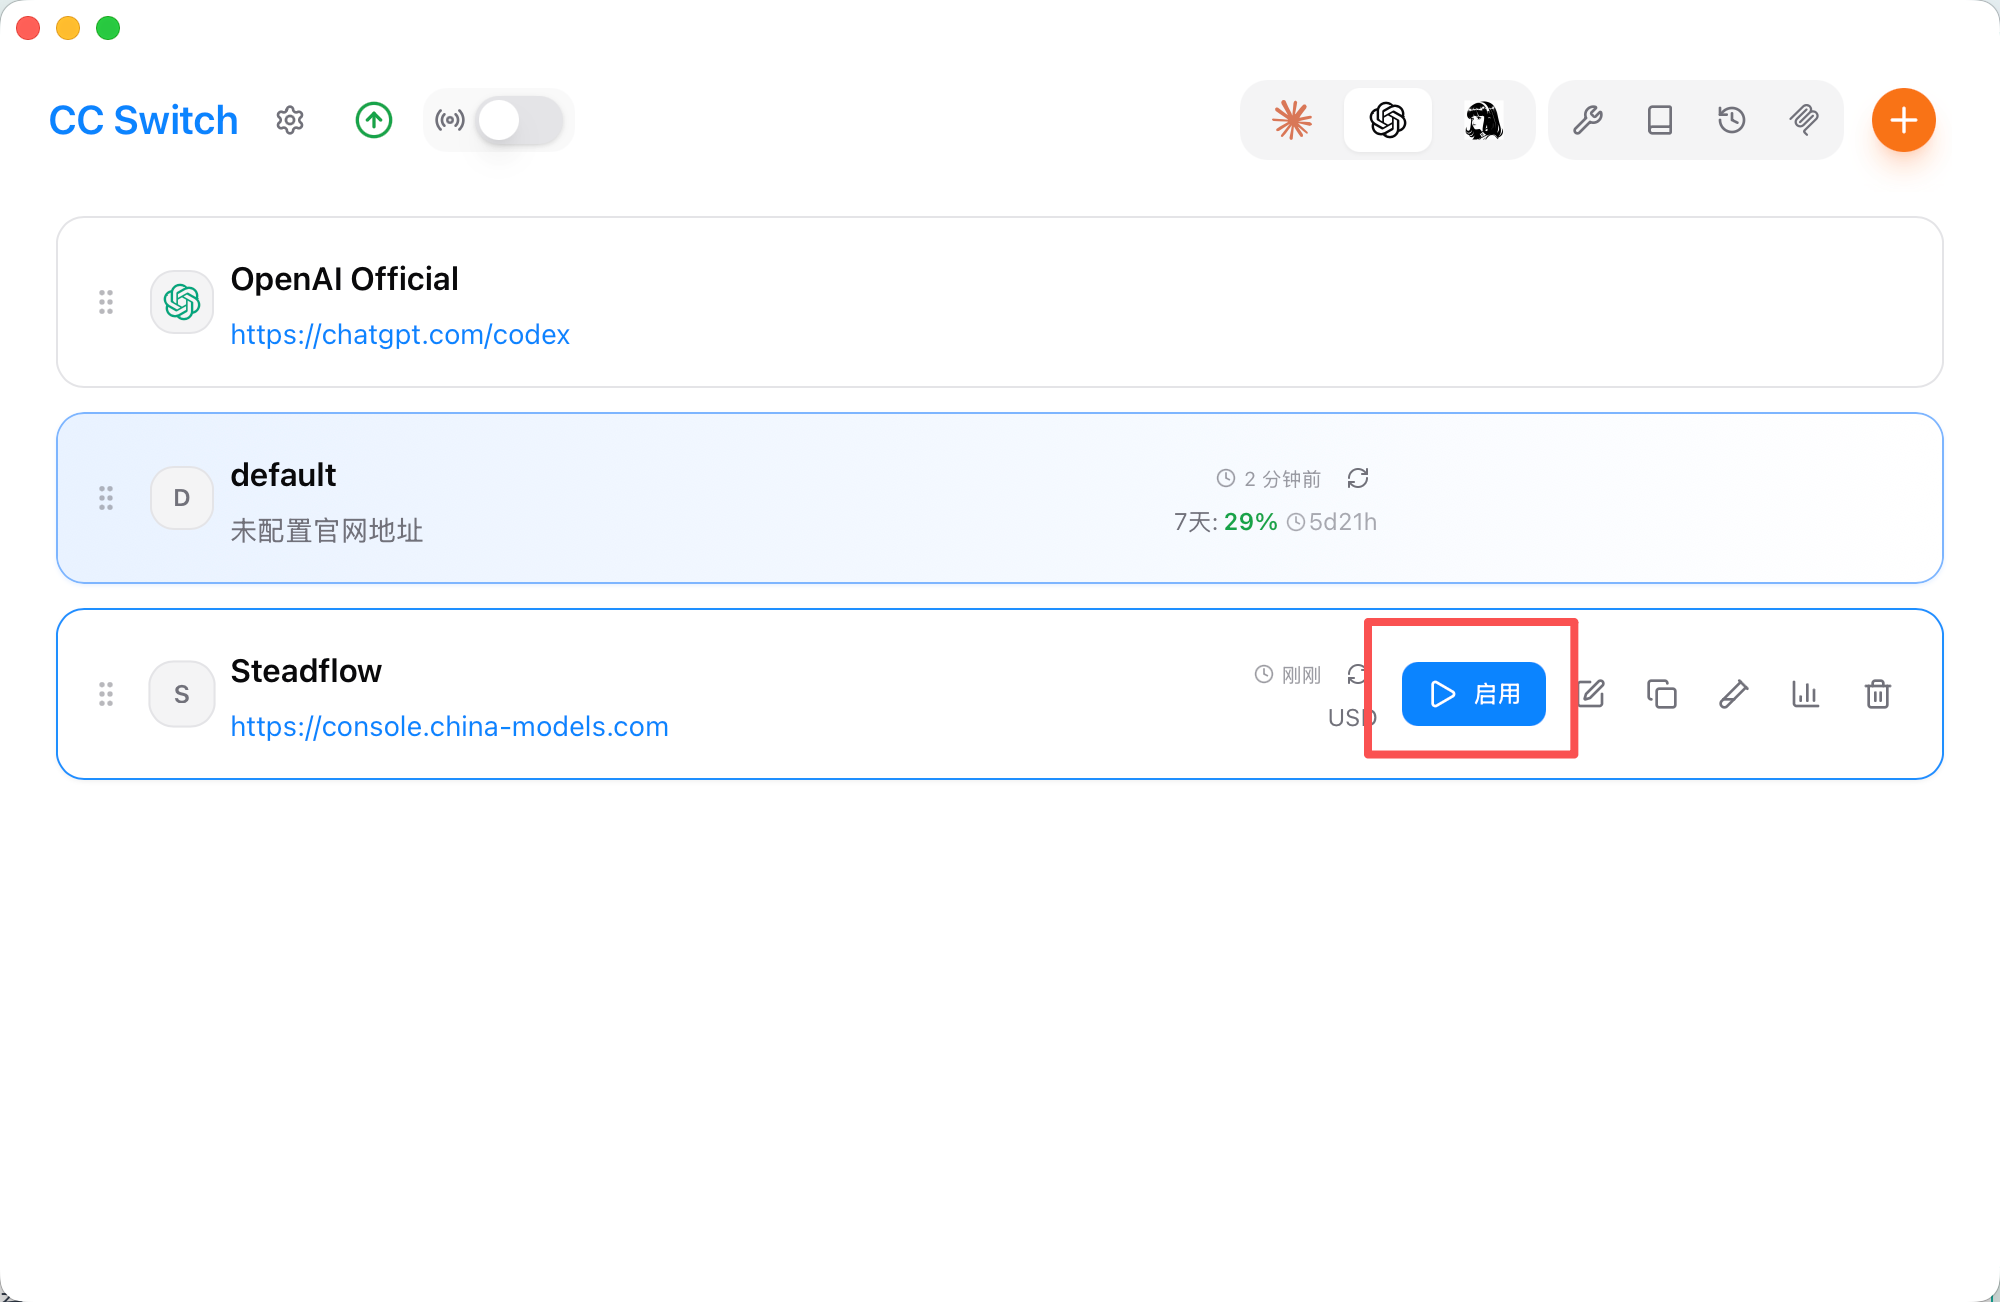This screenshot has height=1302, width=2000.
Task: Open the history clock icon
Action: coord(1732,120)
